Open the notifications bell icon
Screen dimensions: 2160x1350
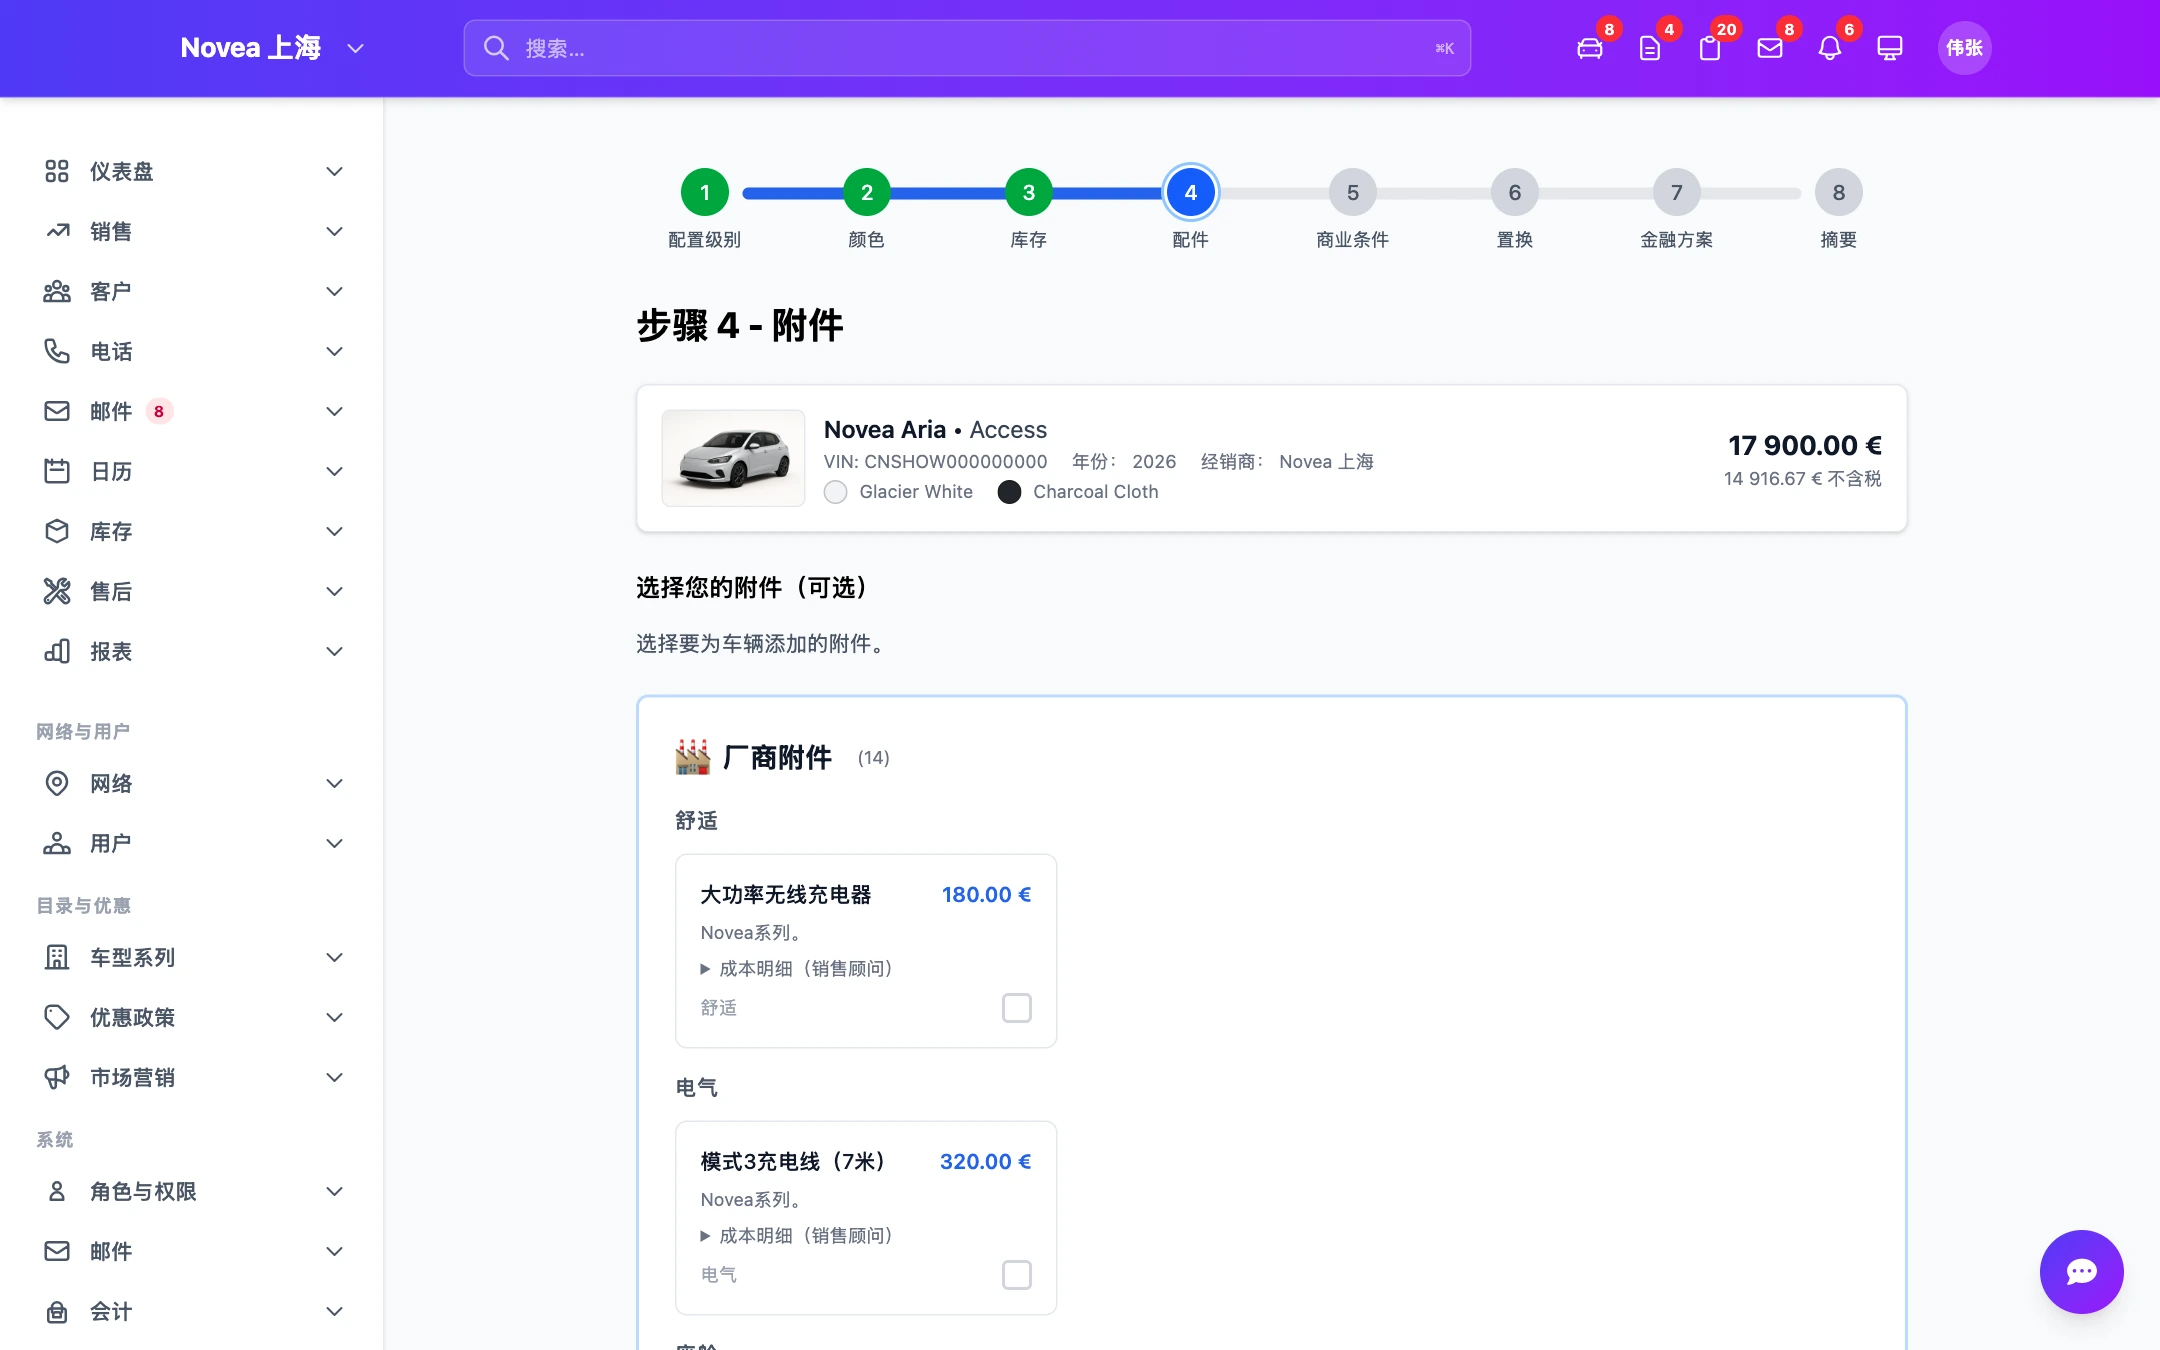click(x=1830, y=48)
